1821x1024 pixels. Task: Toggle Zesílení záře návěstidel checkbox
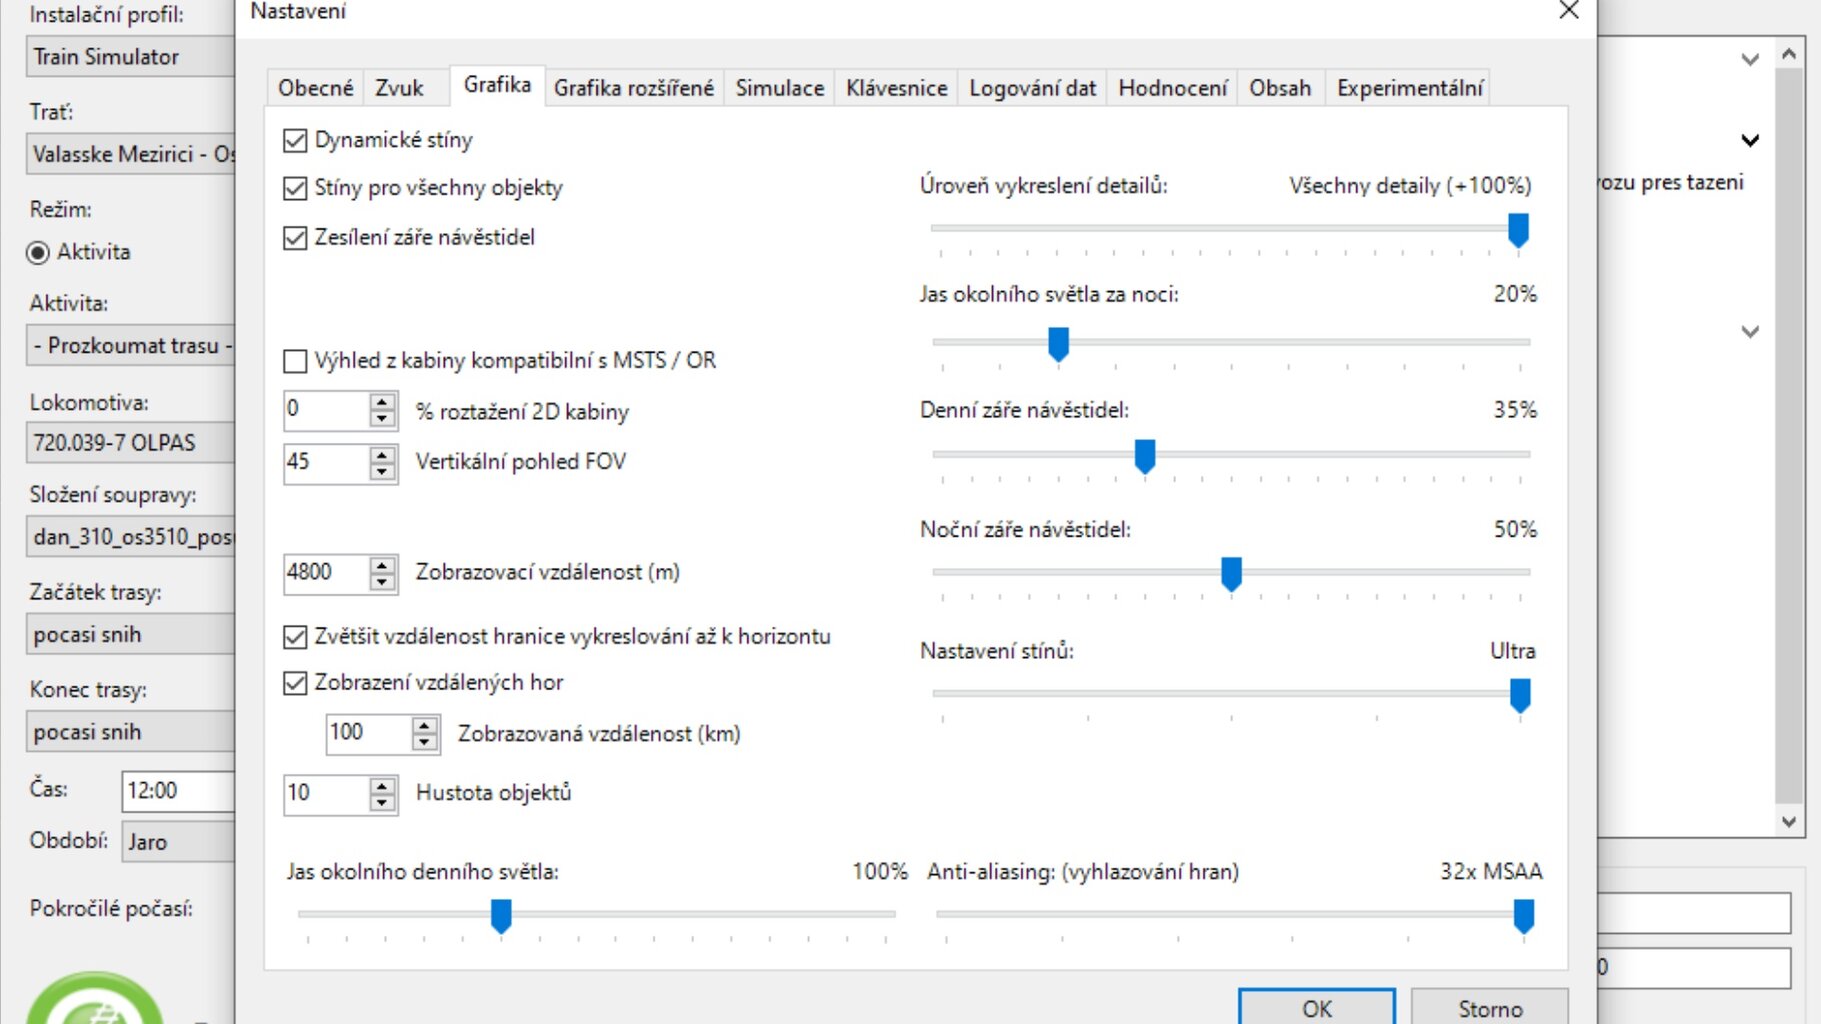(295, 237)
